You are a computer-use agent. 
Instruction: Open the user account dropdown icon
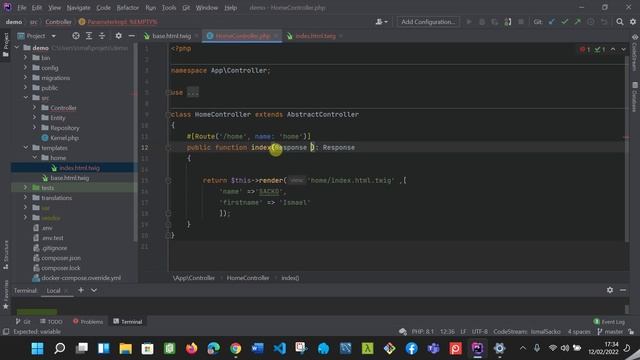381,22
